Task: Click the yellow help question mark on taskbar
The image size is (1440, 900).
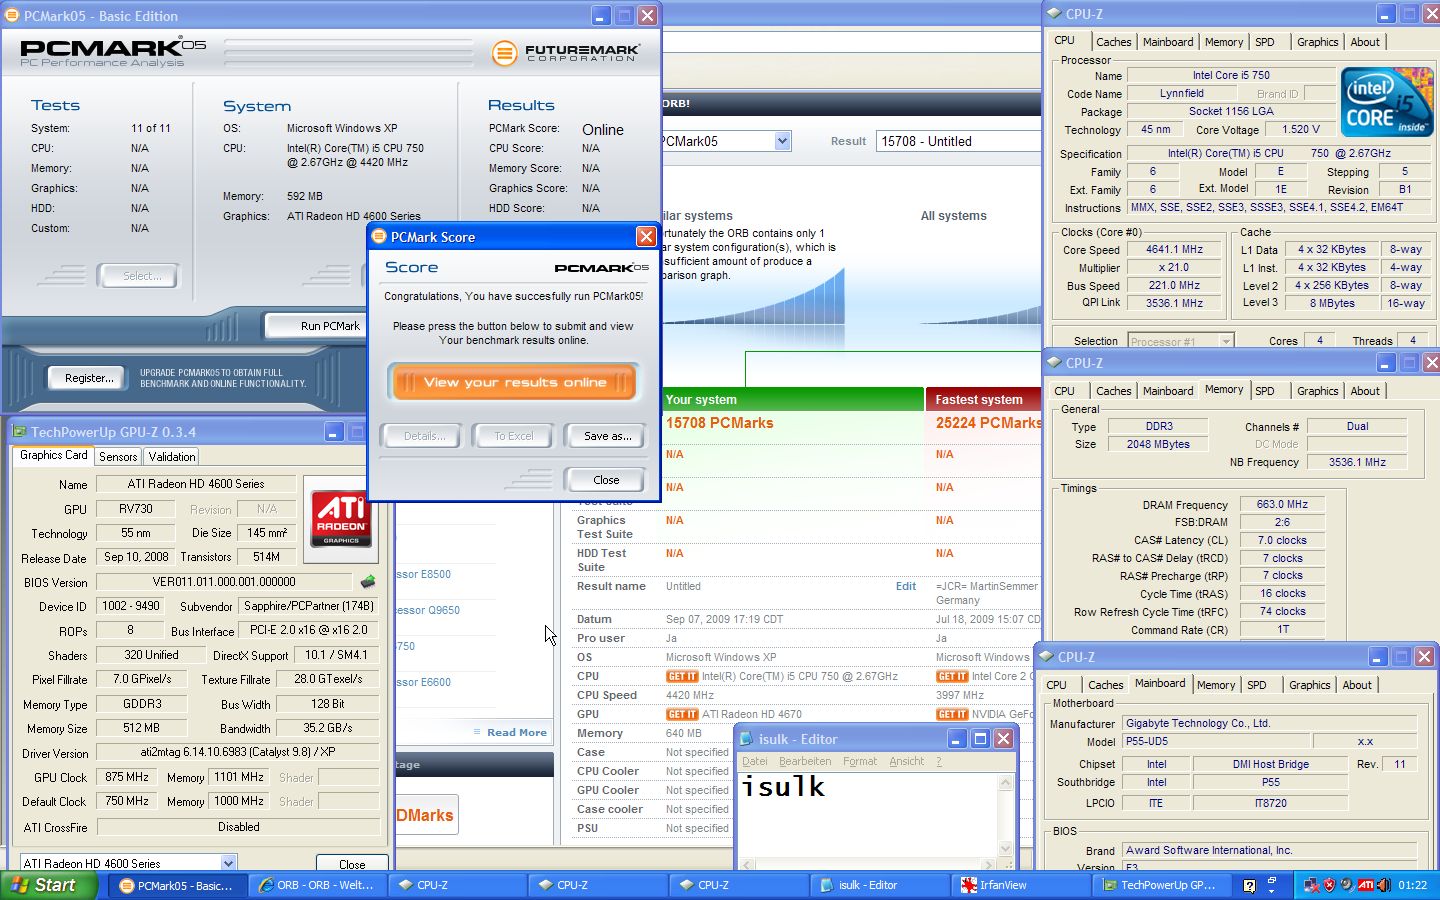Action: pyautogui.click(x=1249, y=885)
